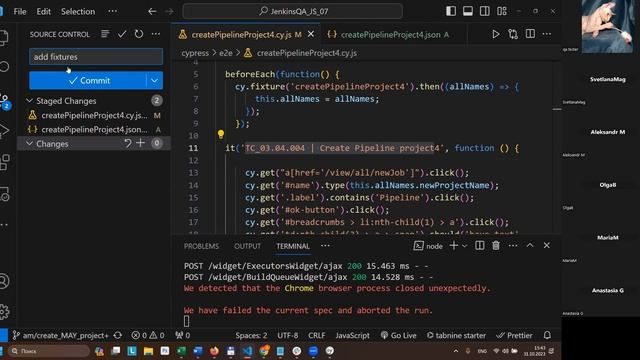Click the e2e breadcrumb segment
The height and width of the screenshot is (360, 640).
(226, 53)
